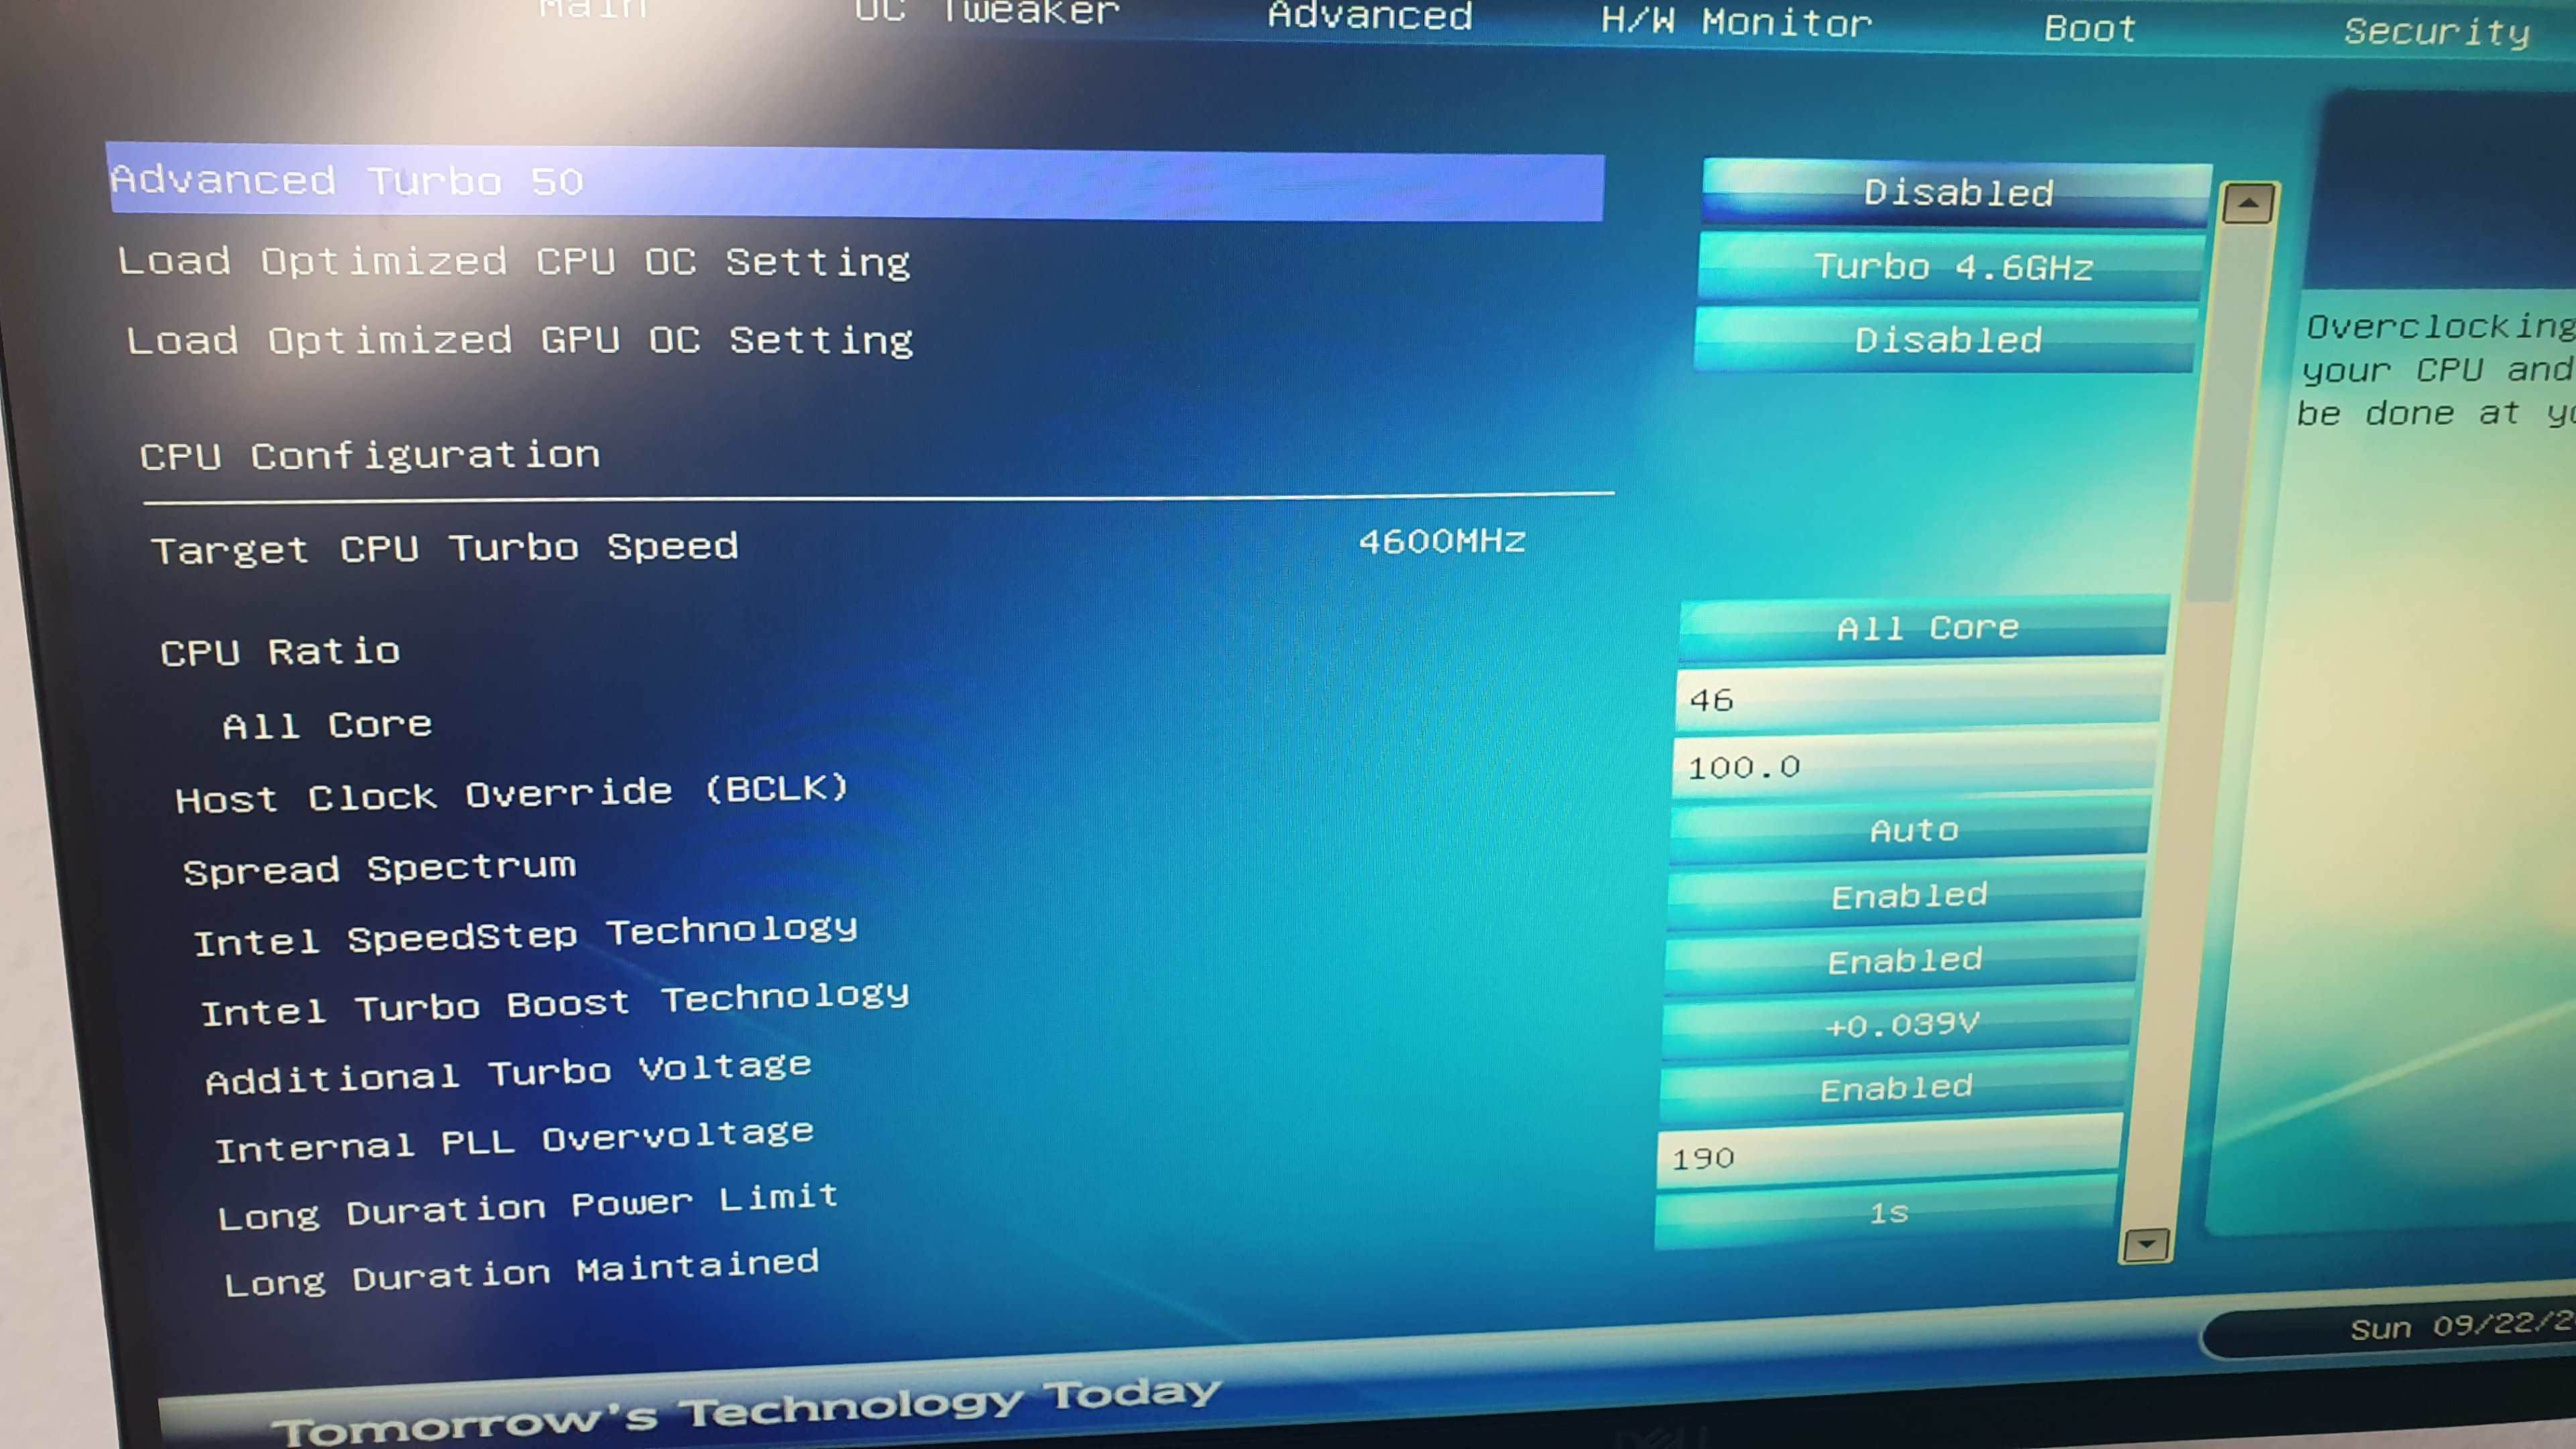Select the Target CPU Turbo Speed row
This screenshot has width=2576, height=1449.
[x=840, y=547]
